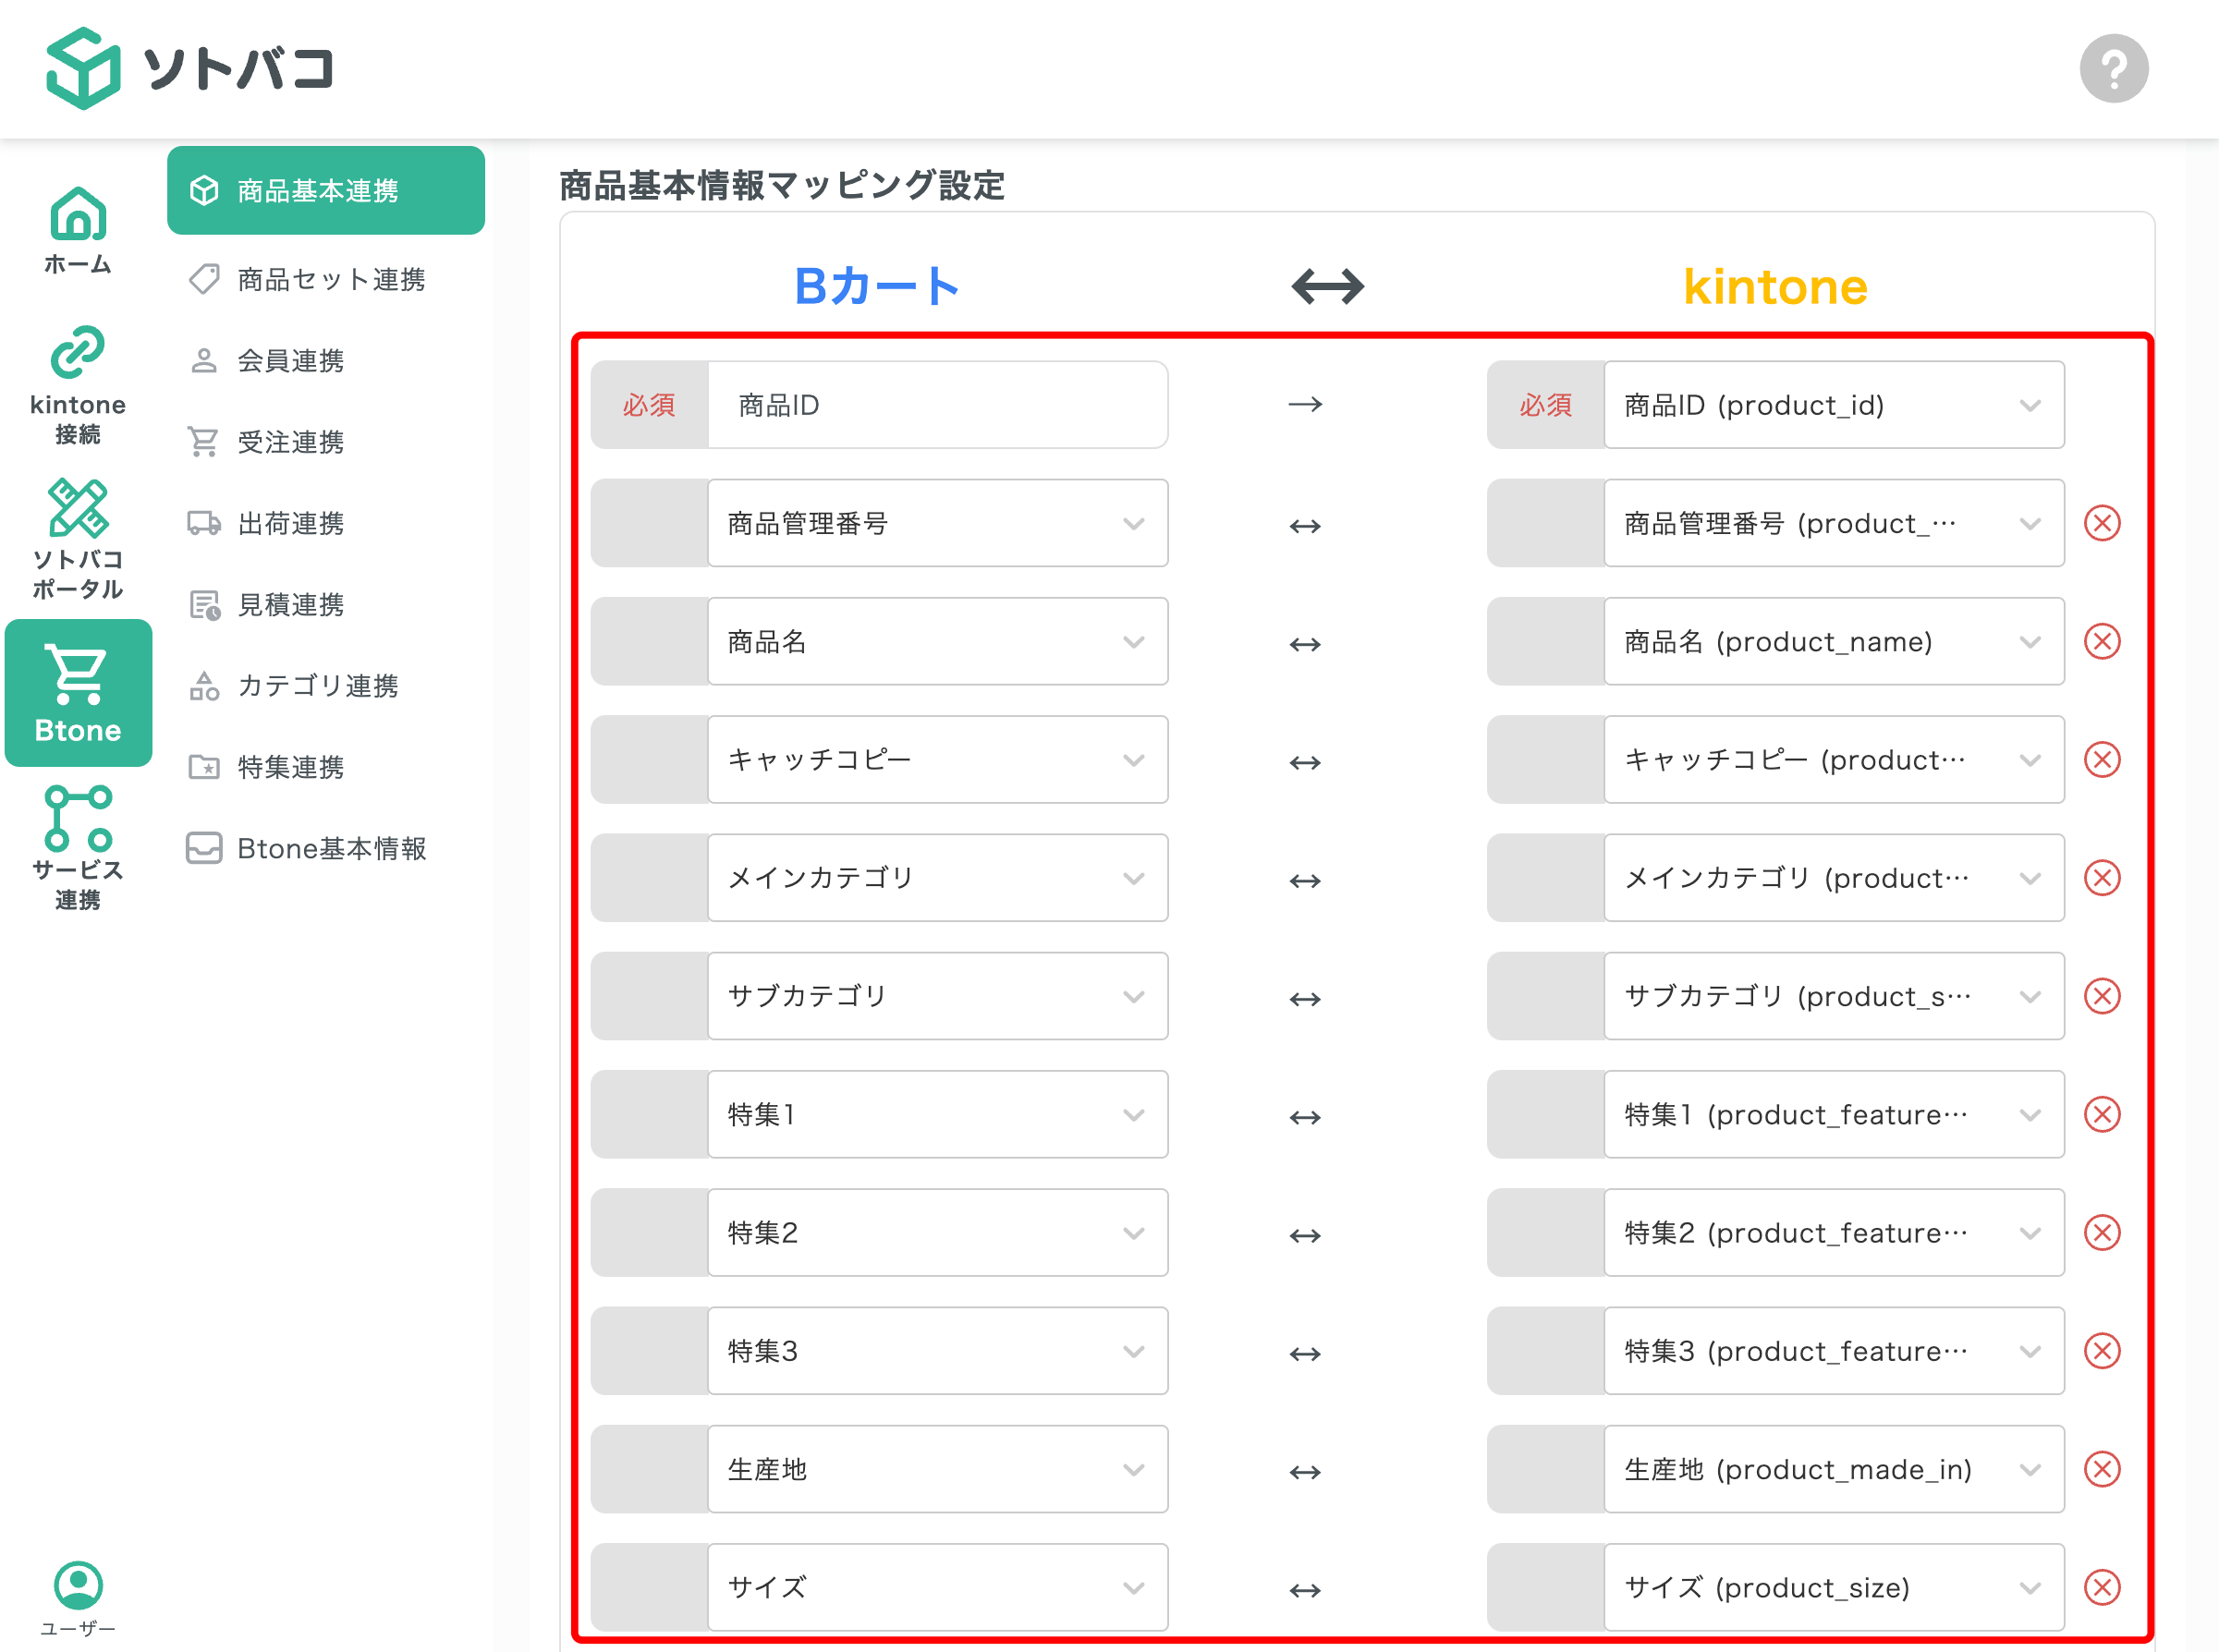Expand the 商品管理番号 Bカート dropdown

pos(937,523)
